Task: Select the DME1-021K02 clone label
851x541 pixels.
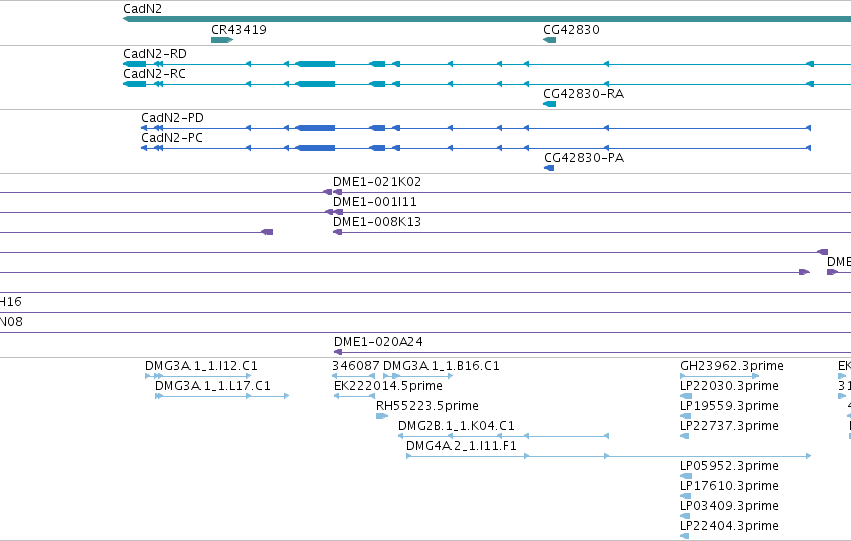Action: click(377, 182)
